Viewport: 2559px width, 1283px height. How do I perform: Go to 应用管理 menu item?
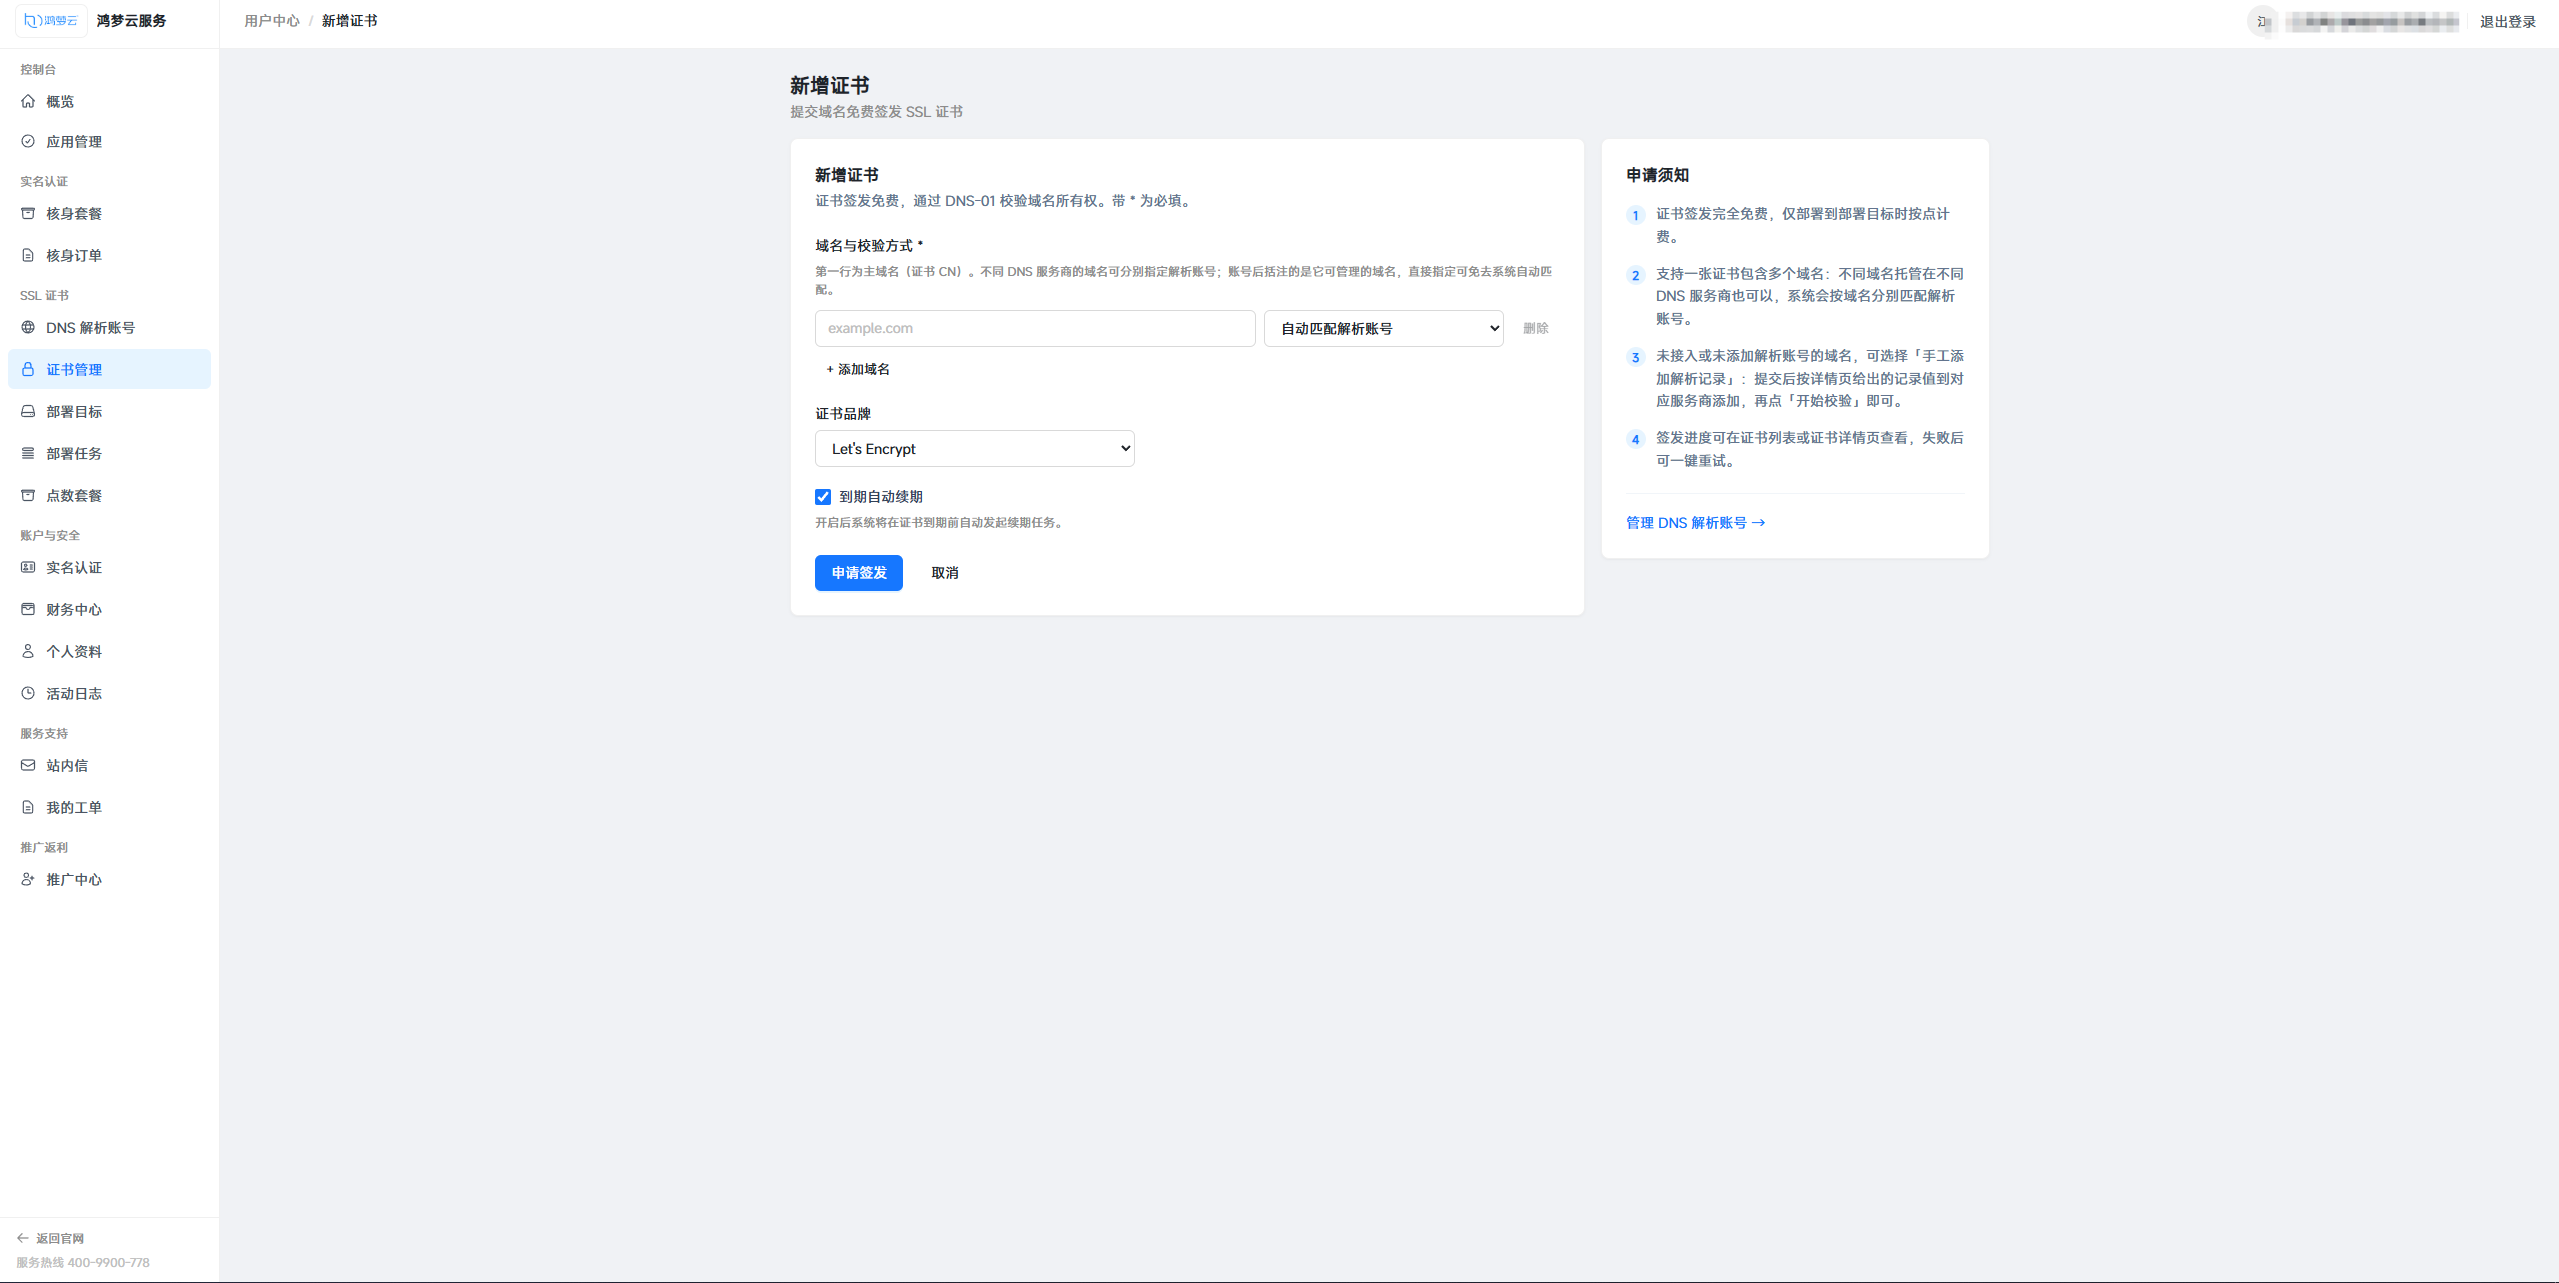pyautogui.click(x=109, y=141)
